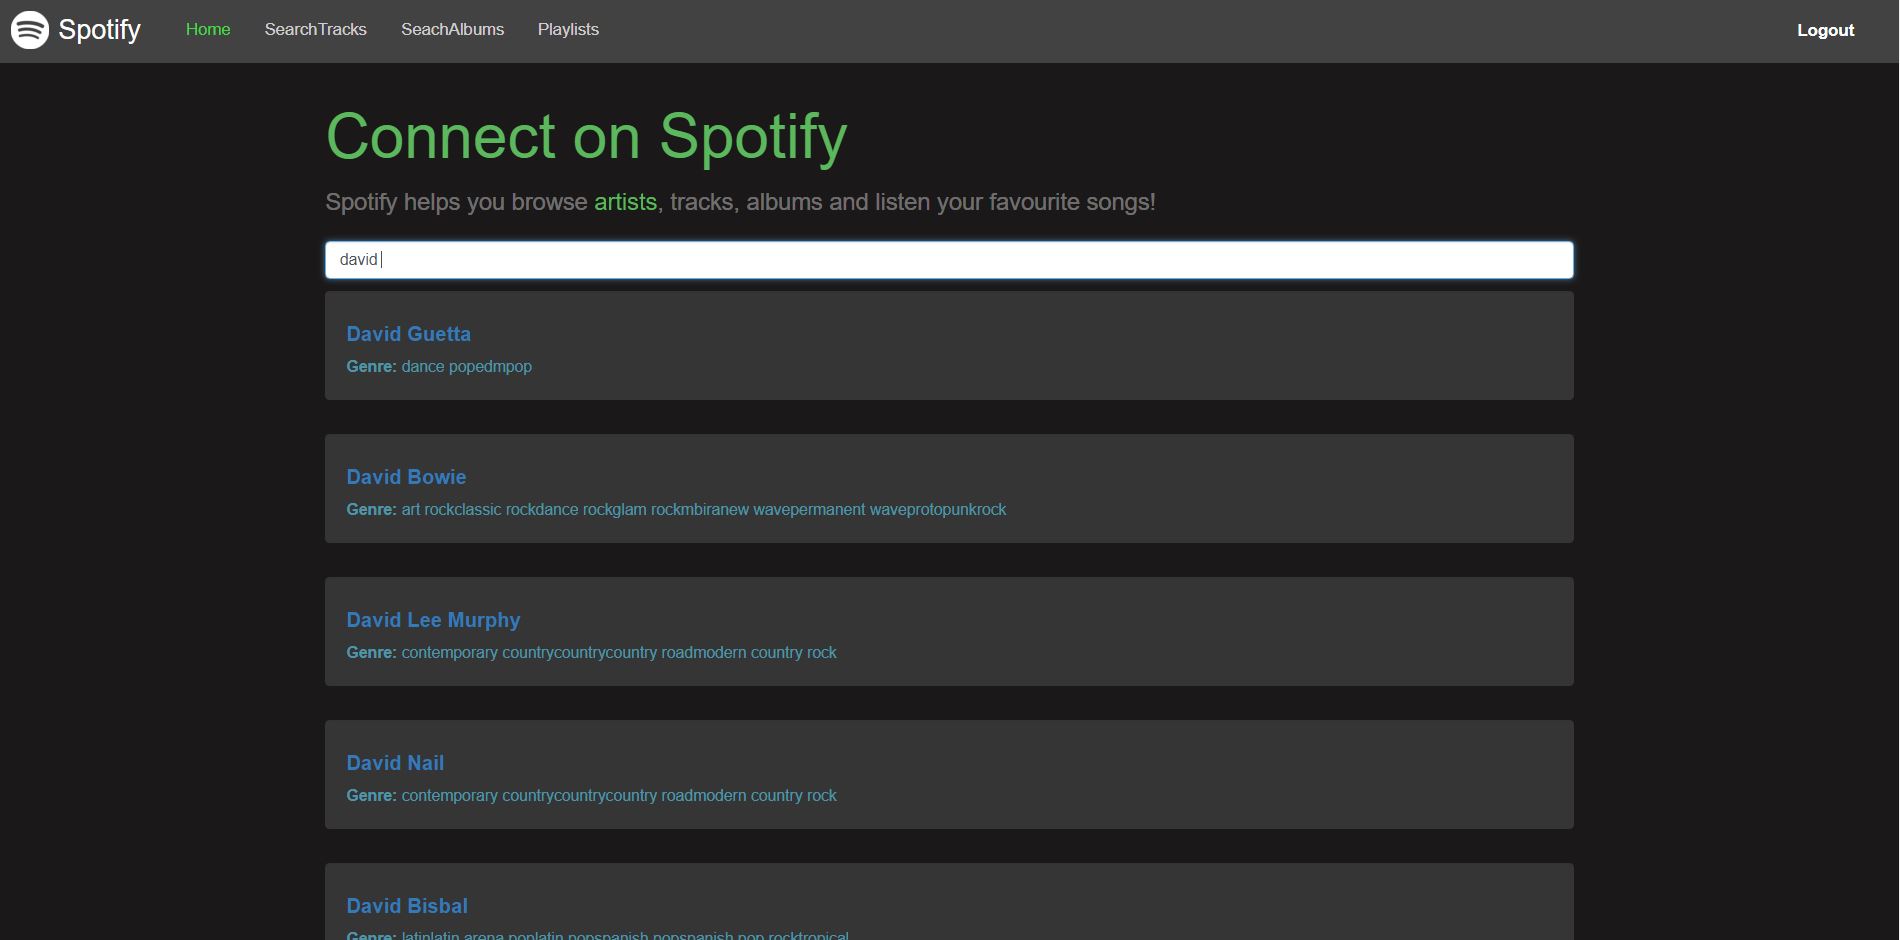Screen dimensions: 1900x940
Task: Click the dance popedmpop genre text
Action: point(465,366)
